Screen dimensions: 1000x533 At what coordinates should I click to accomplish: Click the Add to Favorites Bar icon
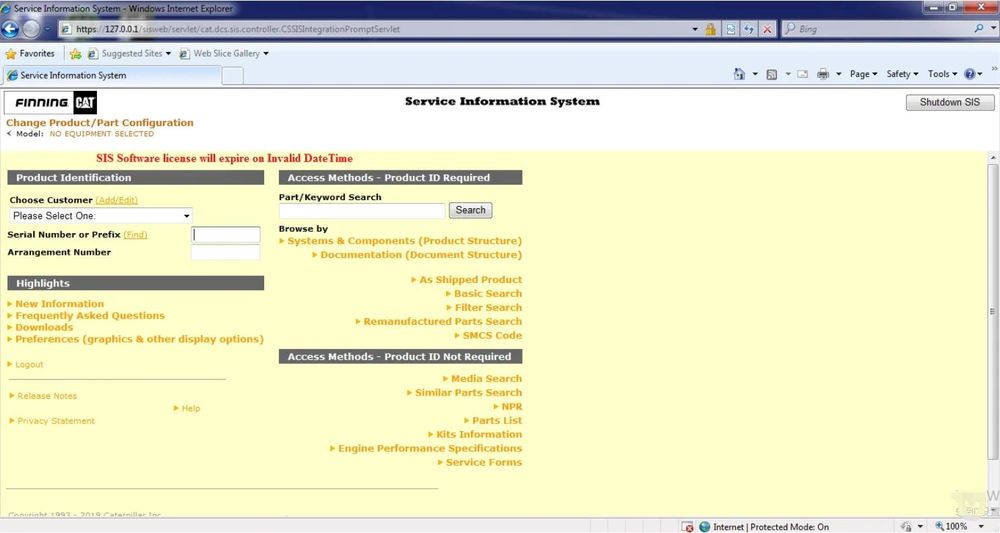(x=76, y=54)
